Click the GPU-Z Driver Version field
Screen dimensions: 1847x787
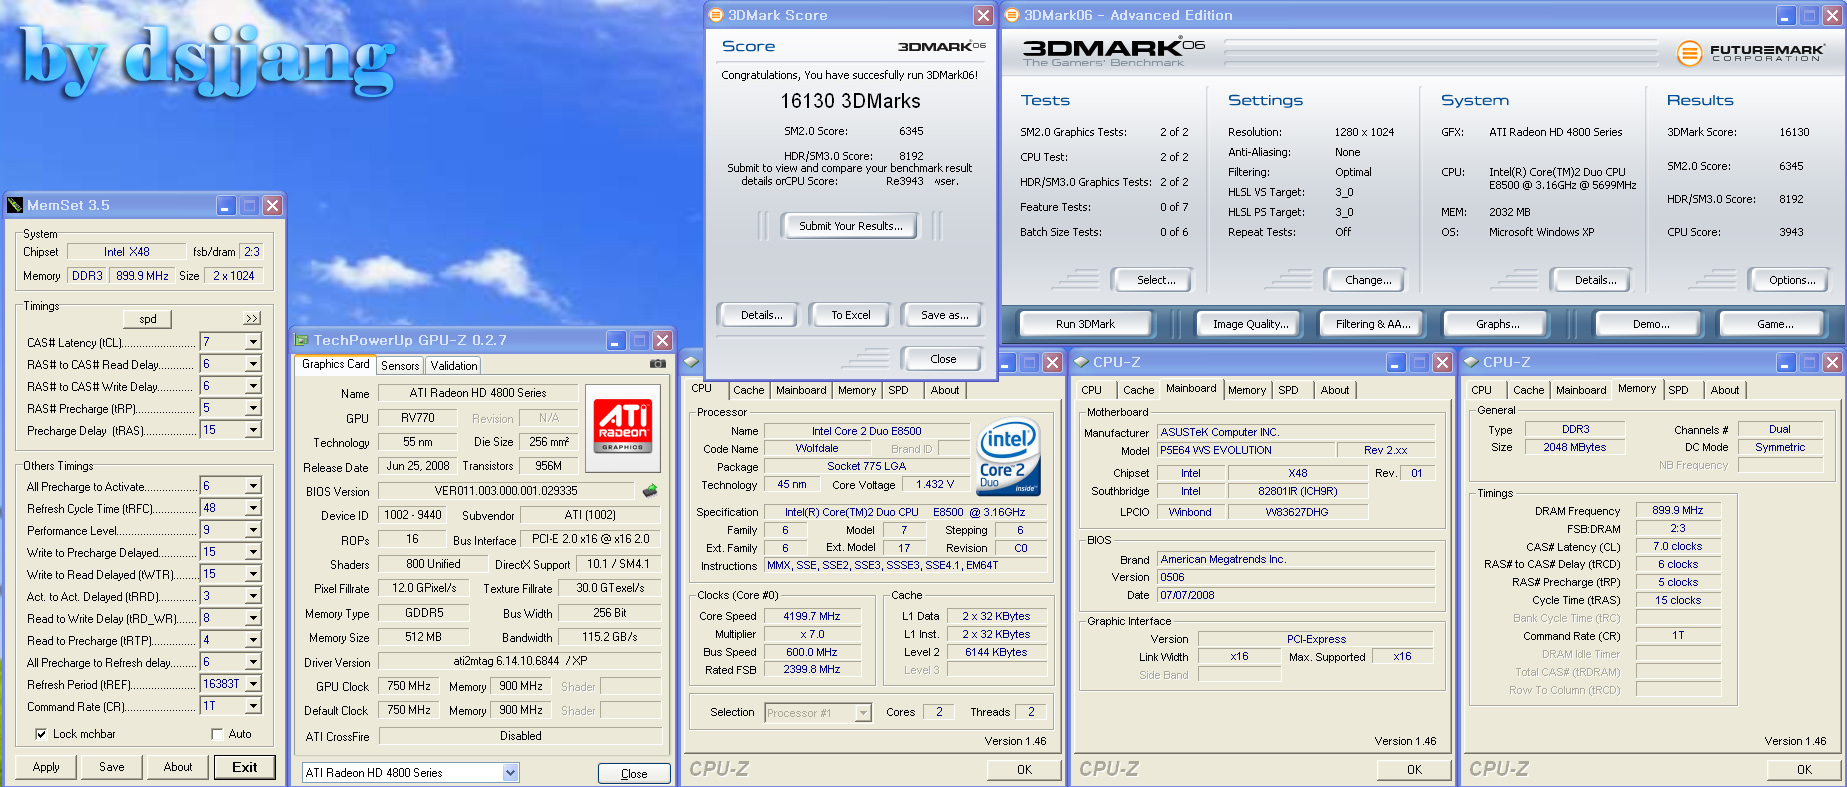pyautogui.click(x=520, y=661)
